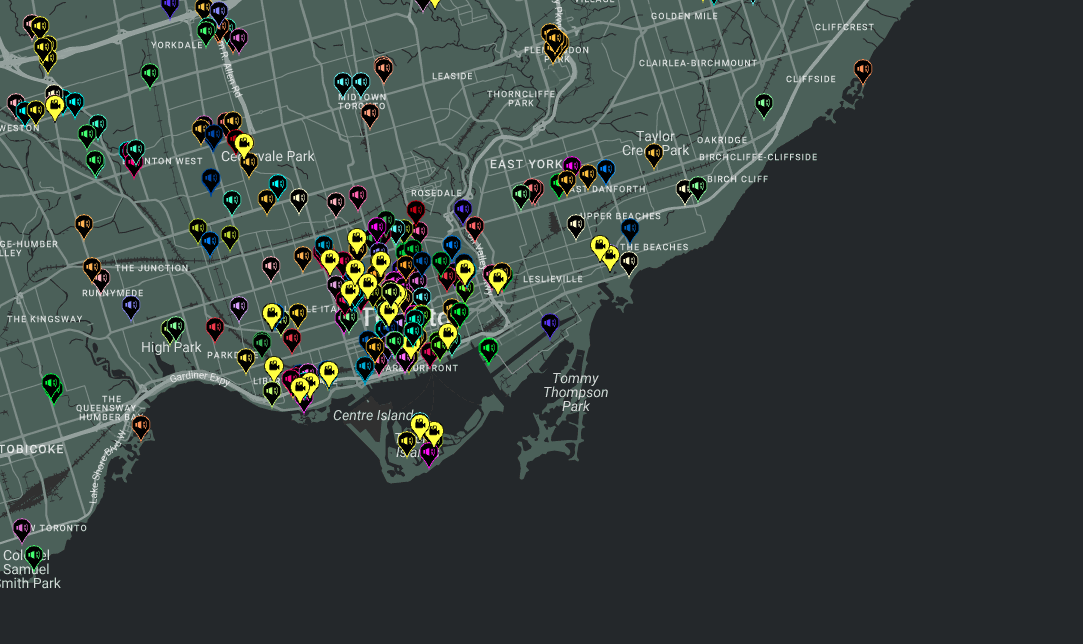Open green speaker marker at Colonel Samuel Smith Park

tap(34, 555)
